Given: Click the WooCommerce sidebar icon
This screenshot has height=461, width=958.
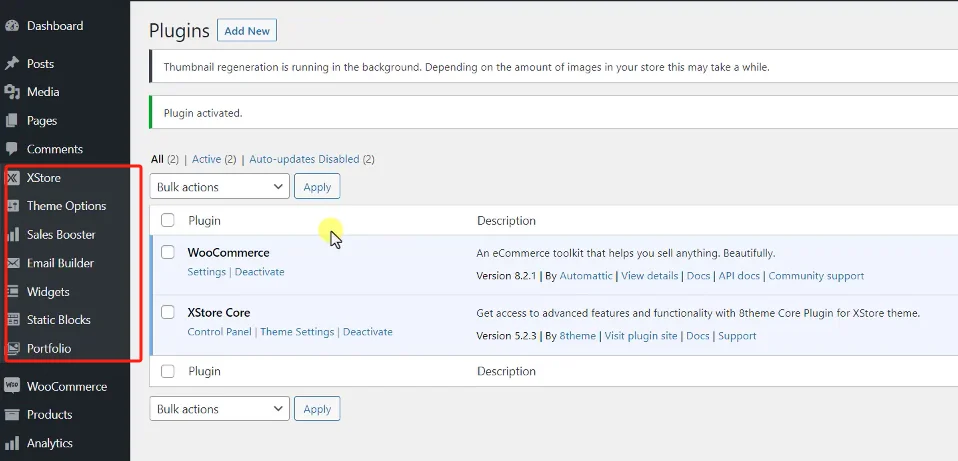Looking at the screenshot, I should (12, 386).
